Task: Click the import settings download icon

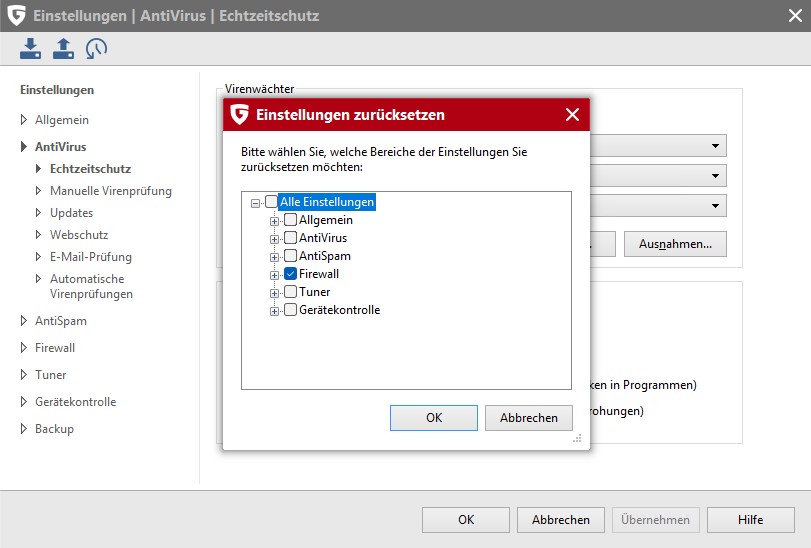Action: tap(30, 49)
